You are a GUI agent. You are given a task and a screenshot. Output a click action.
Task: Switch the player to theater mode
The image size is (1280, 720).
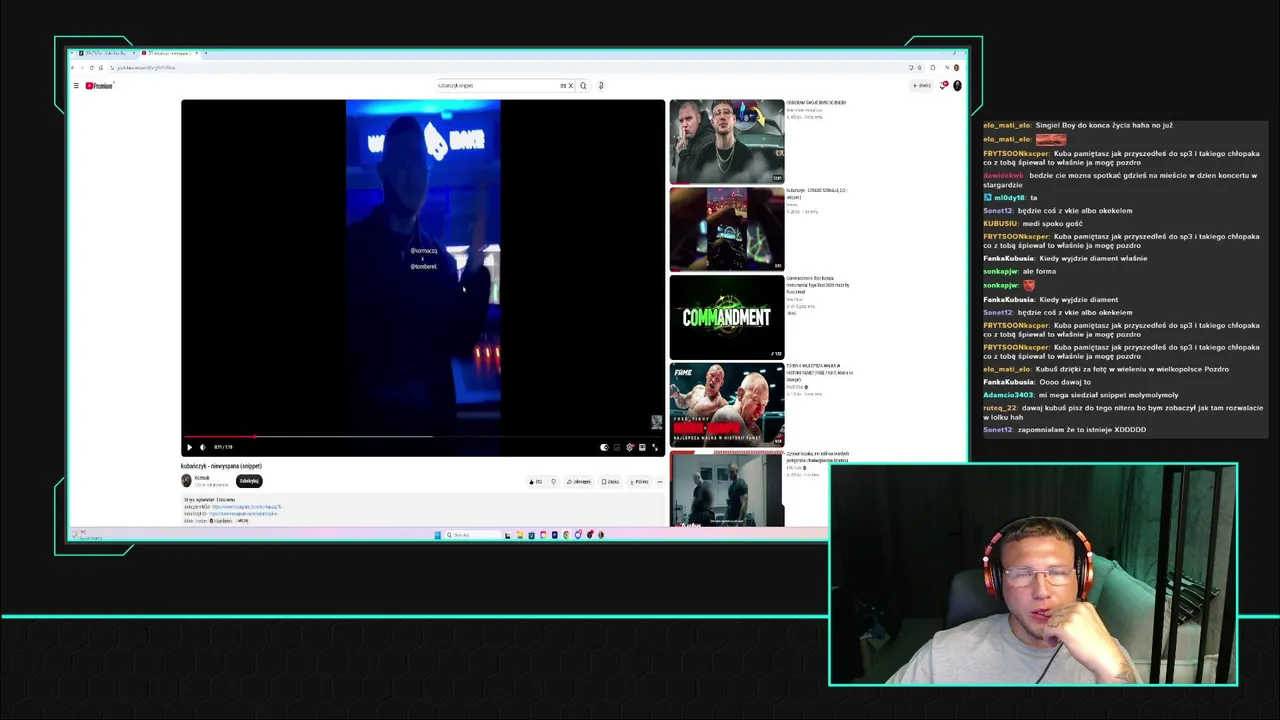coord(642,447)
